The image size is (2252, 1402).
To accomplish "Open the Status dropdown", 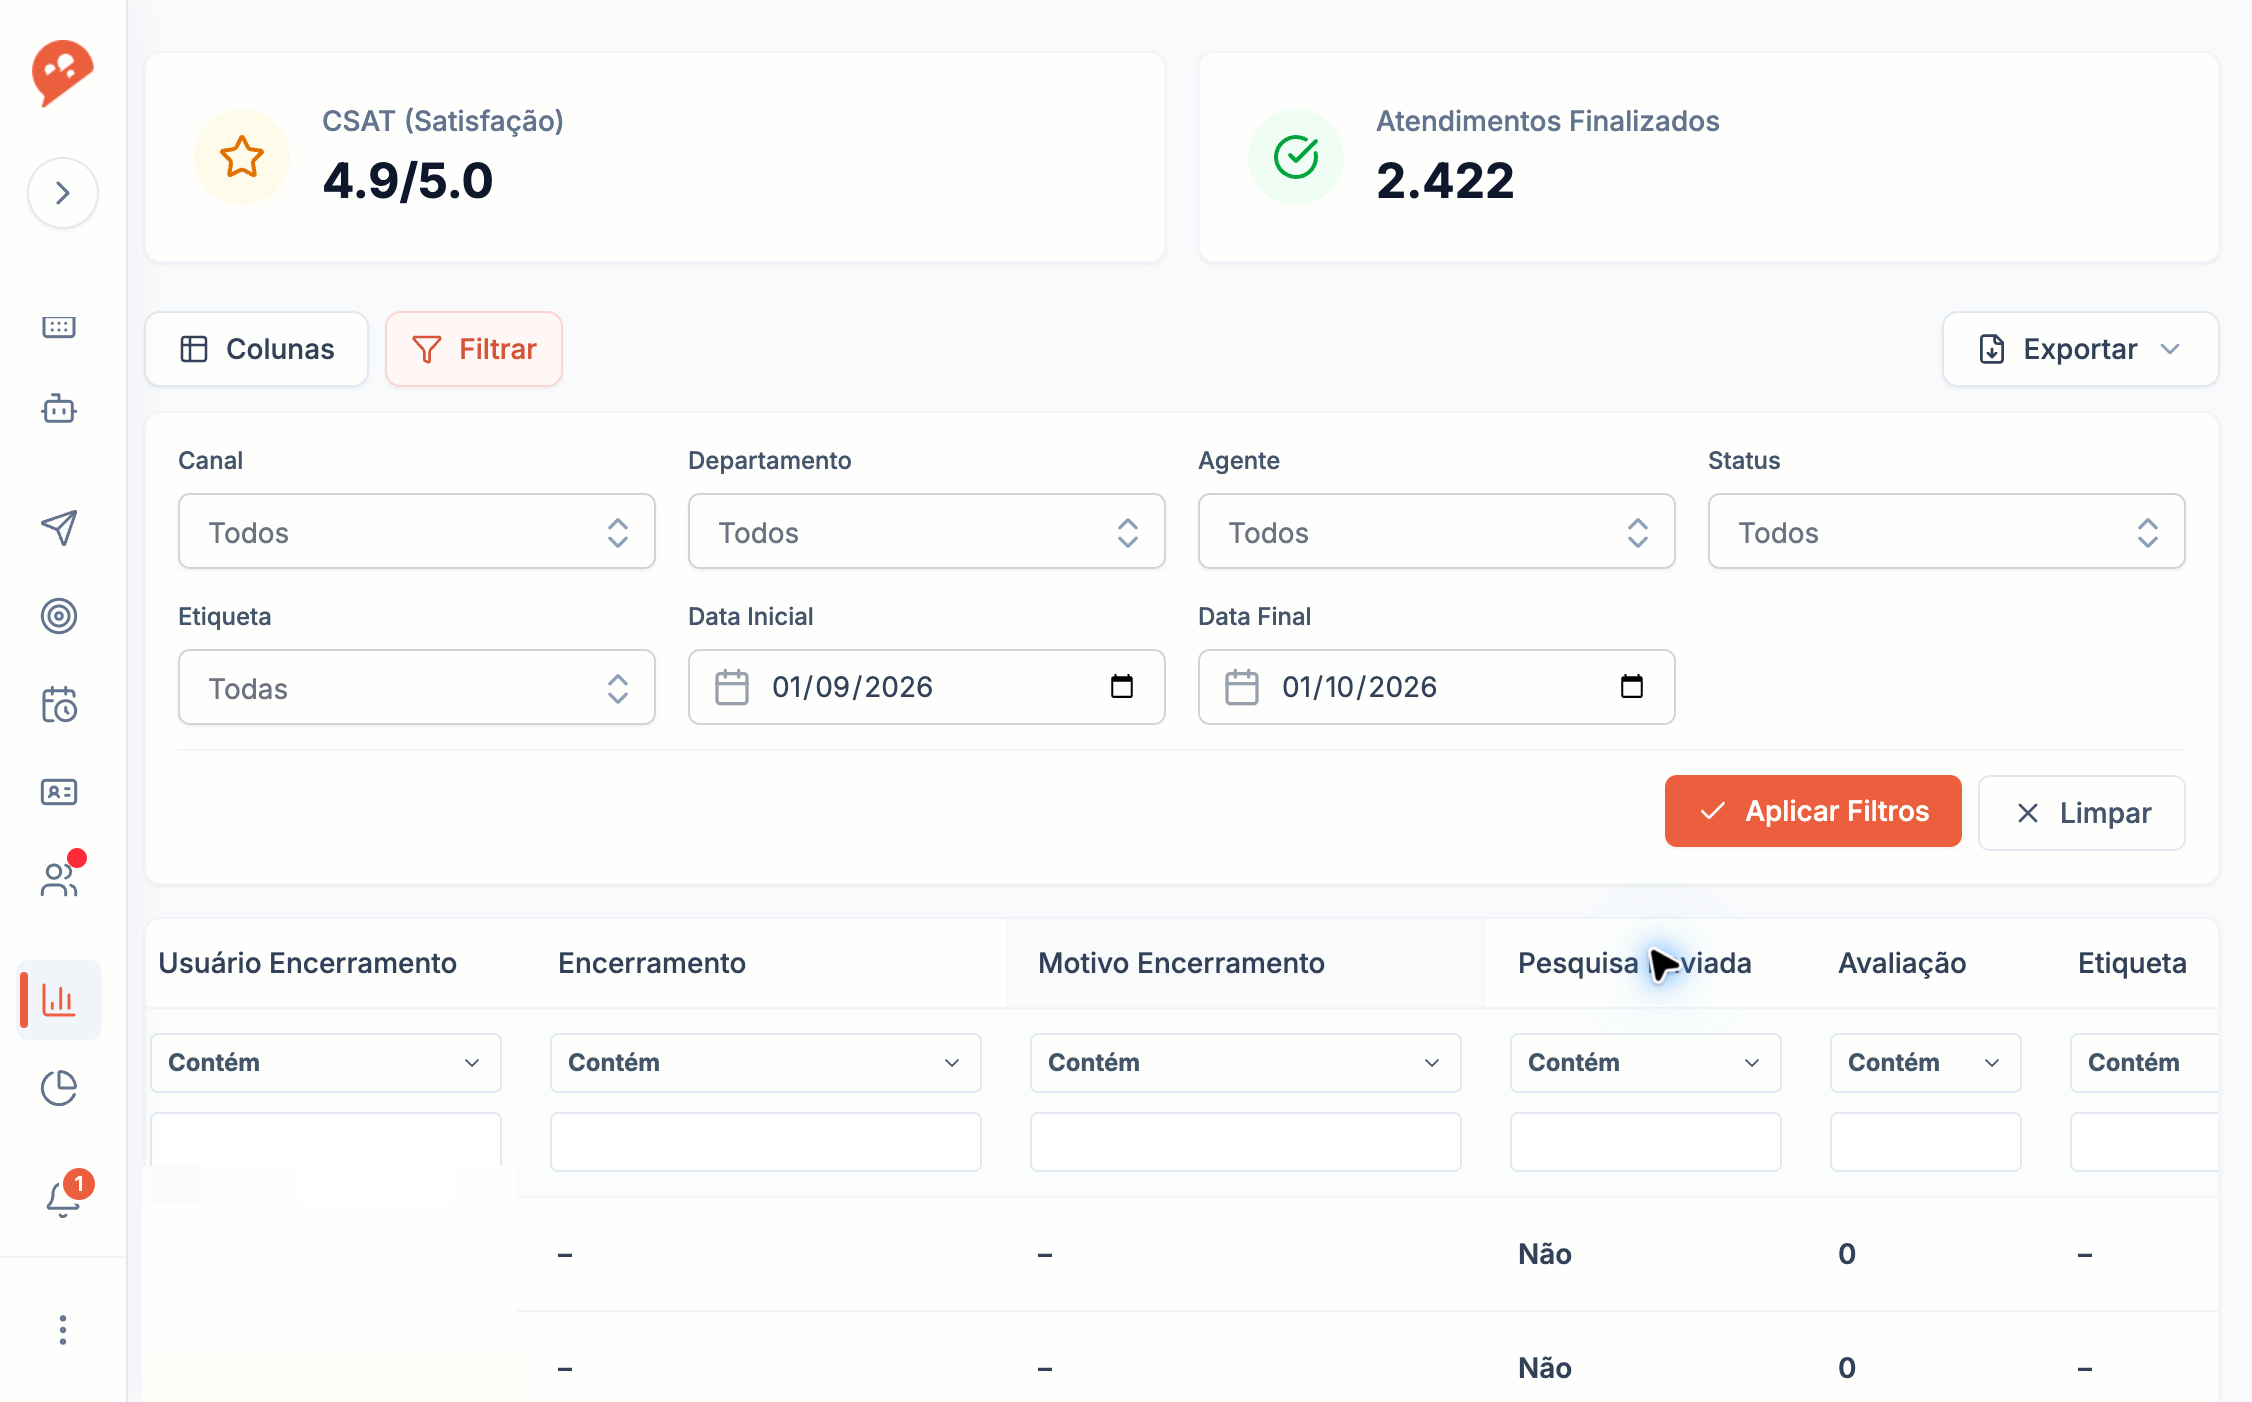I will click(x=1947, y=531).
